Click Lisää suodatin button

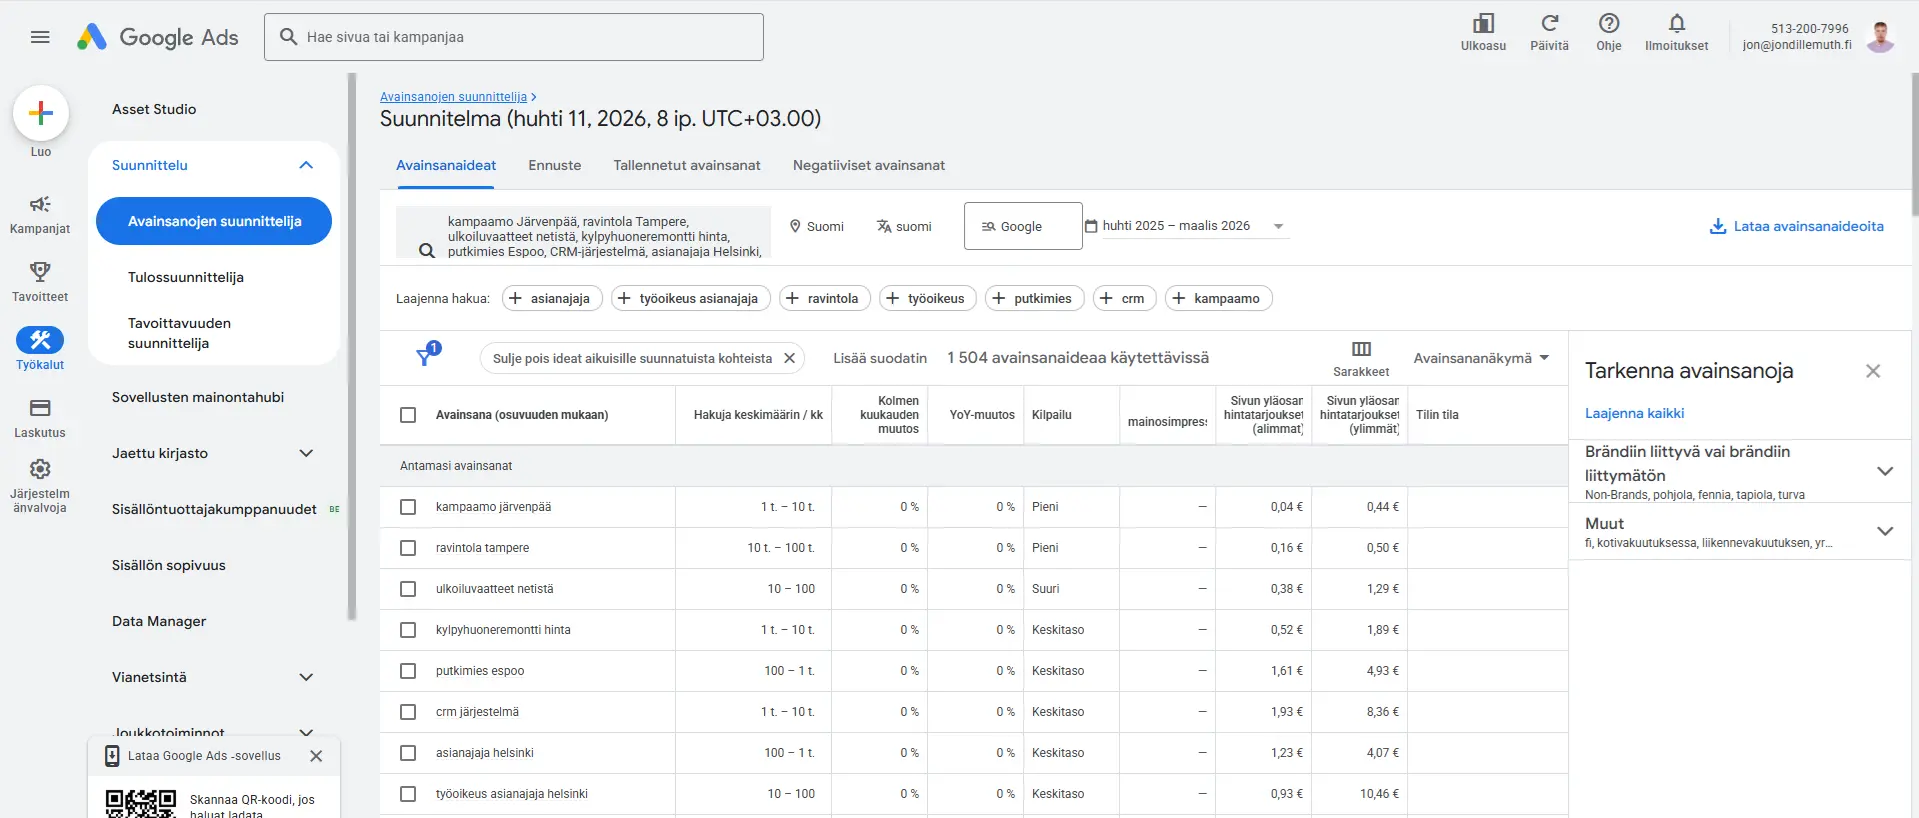click(x=880, y=358)
